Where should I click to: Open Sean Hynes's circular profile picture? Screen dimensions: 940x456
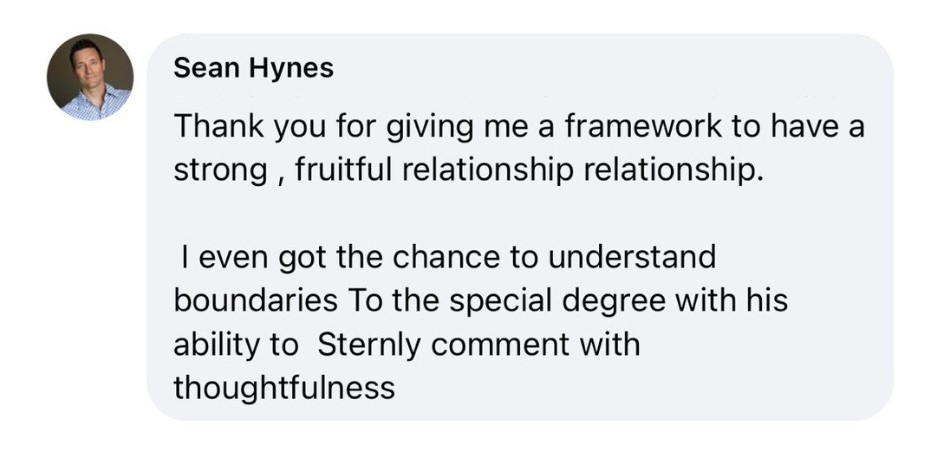90,77
